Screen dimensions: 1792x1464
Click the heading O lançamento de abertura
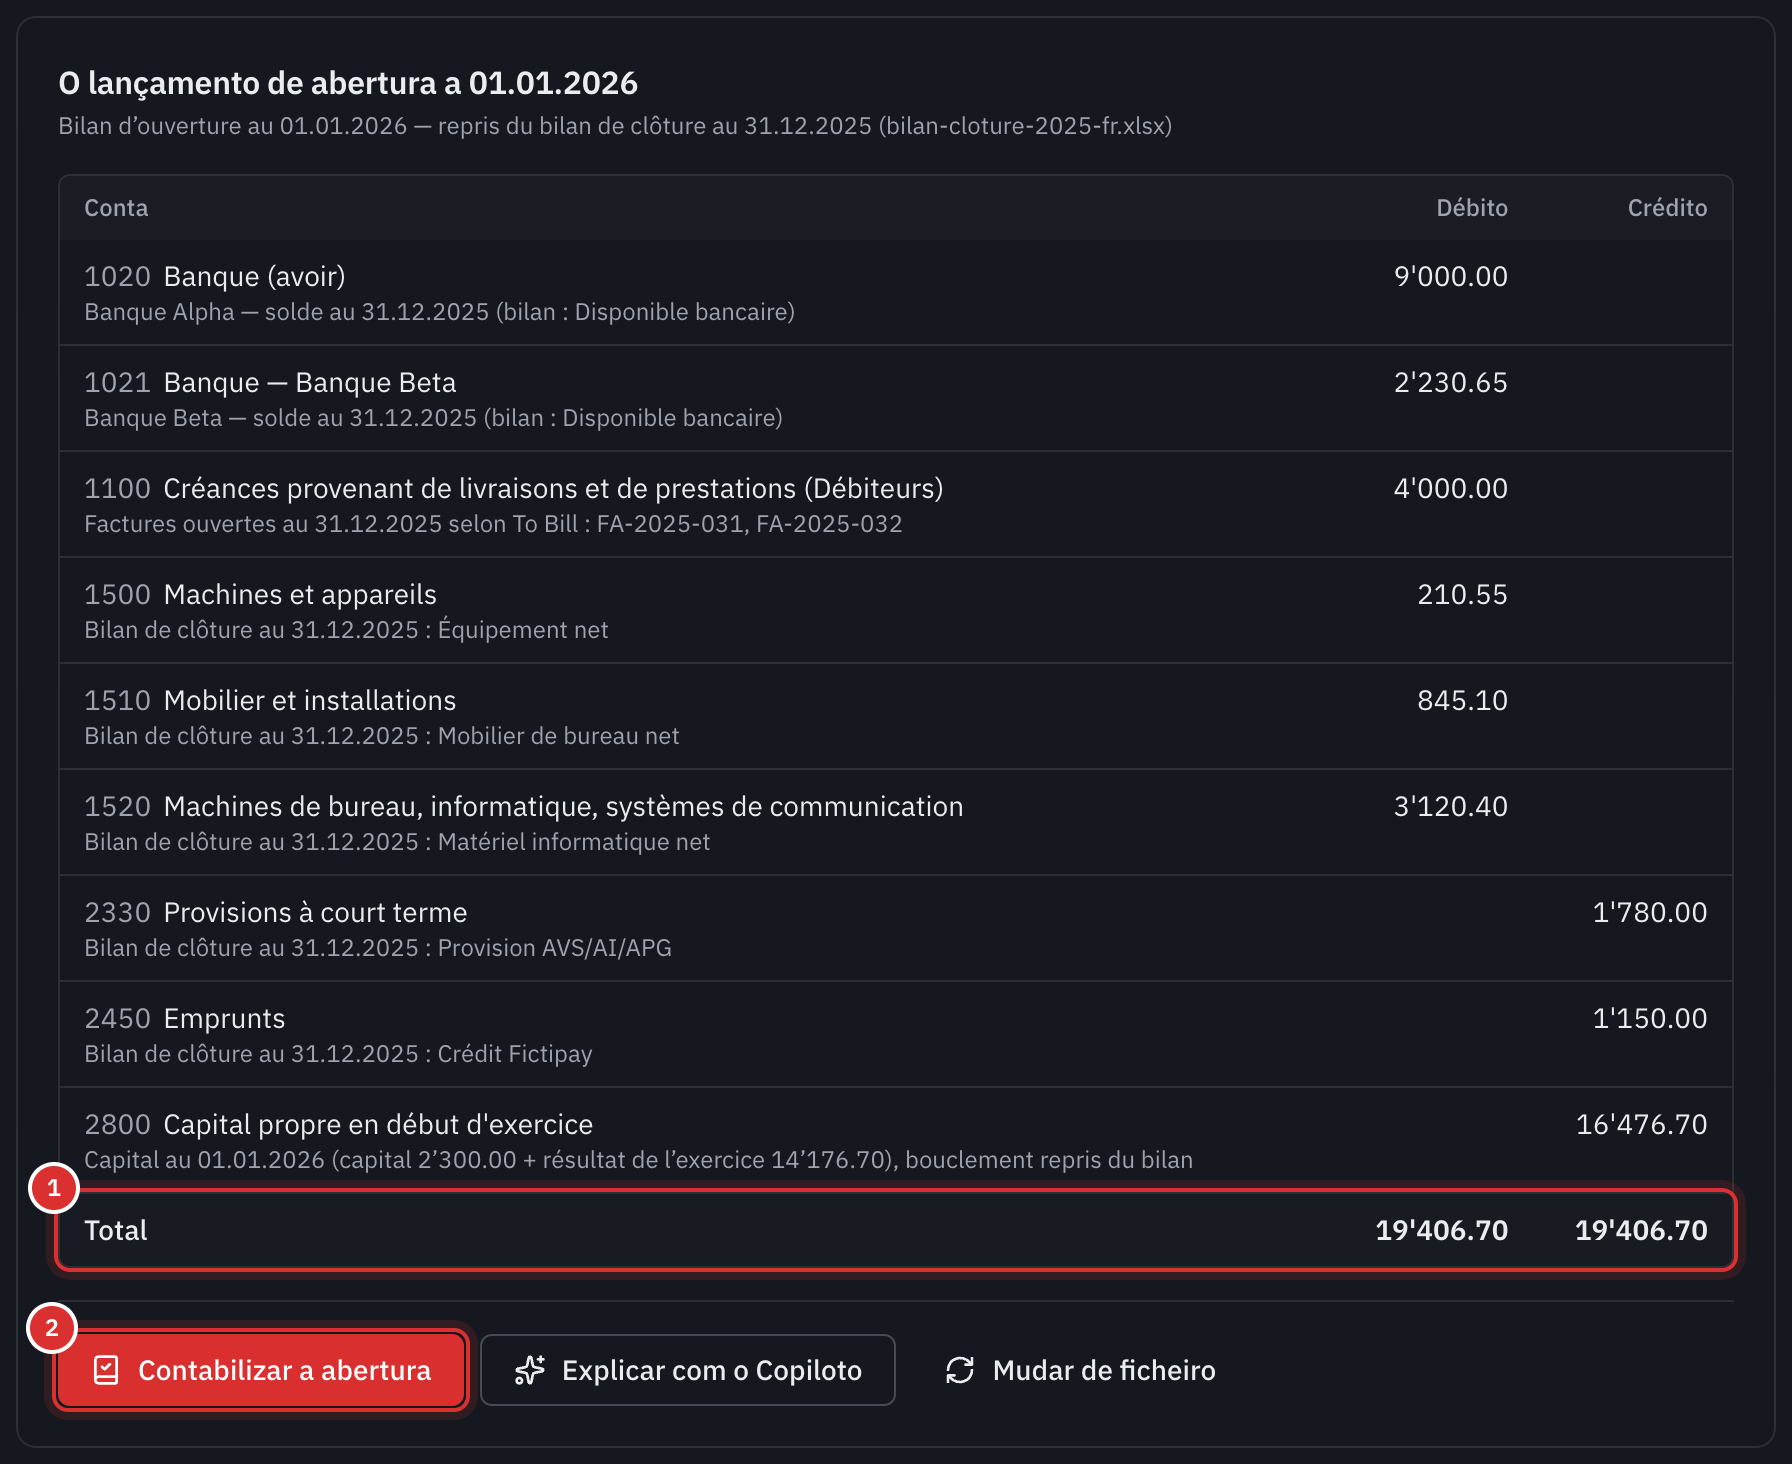[x=348, y=83]
